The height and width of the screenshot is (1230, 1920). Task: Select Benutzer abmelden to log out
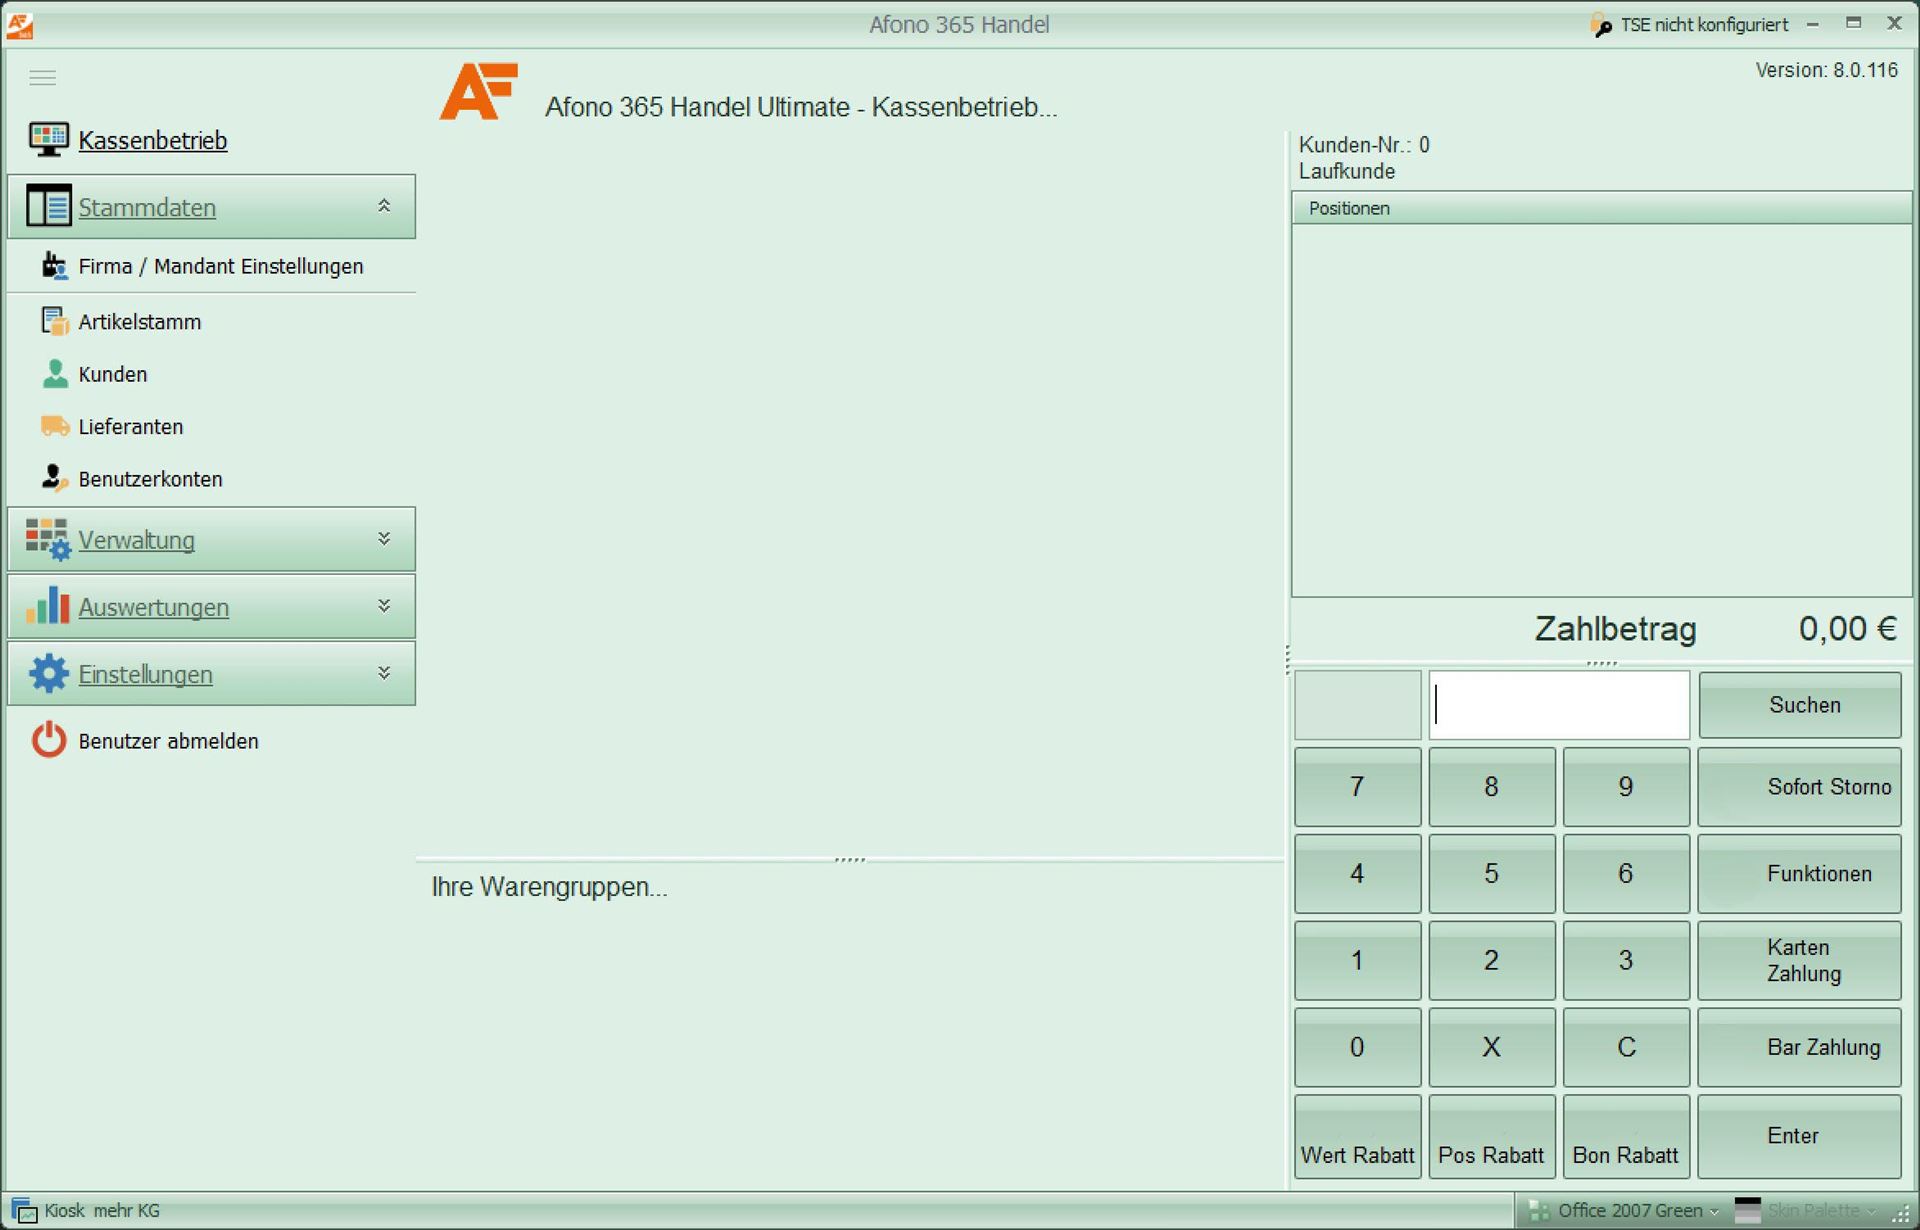pos(169,741)
